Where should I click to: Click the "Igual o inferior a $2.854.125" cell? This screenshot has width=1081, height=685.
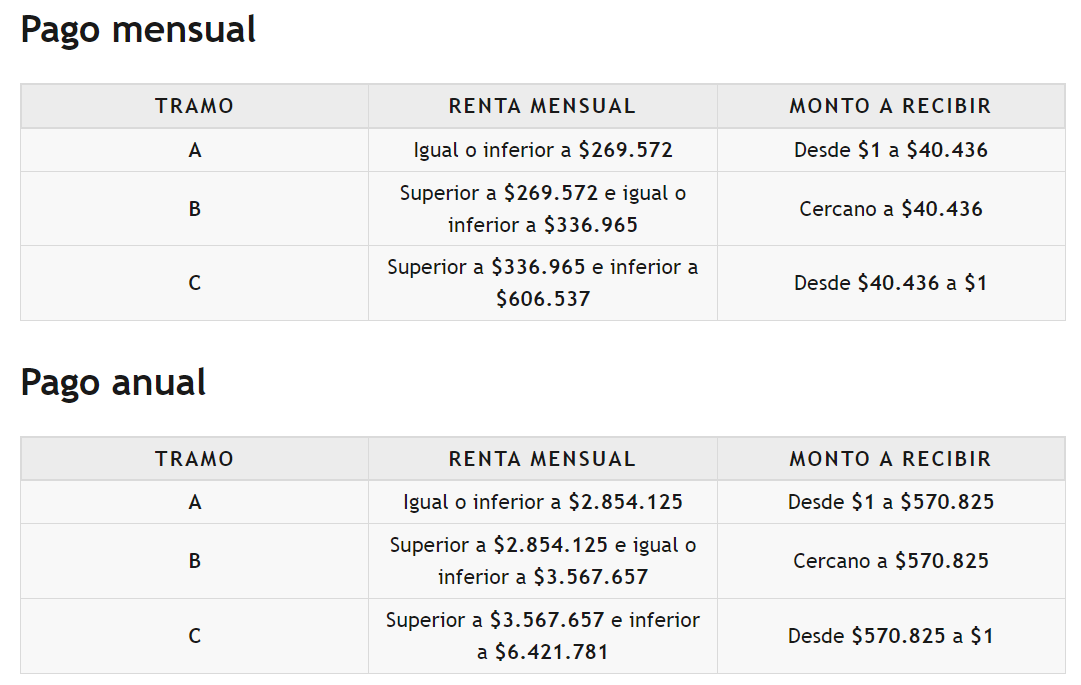tap(542, 502)
